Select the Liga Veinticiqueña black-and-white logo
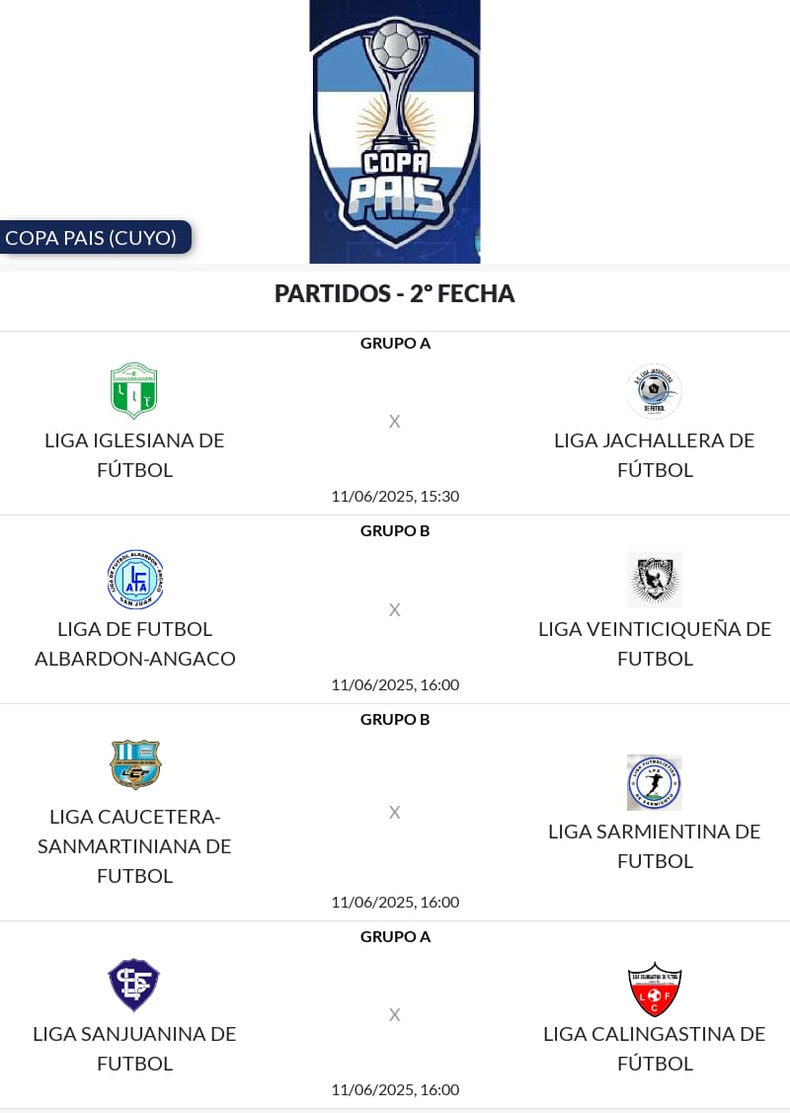 [654, 580]
